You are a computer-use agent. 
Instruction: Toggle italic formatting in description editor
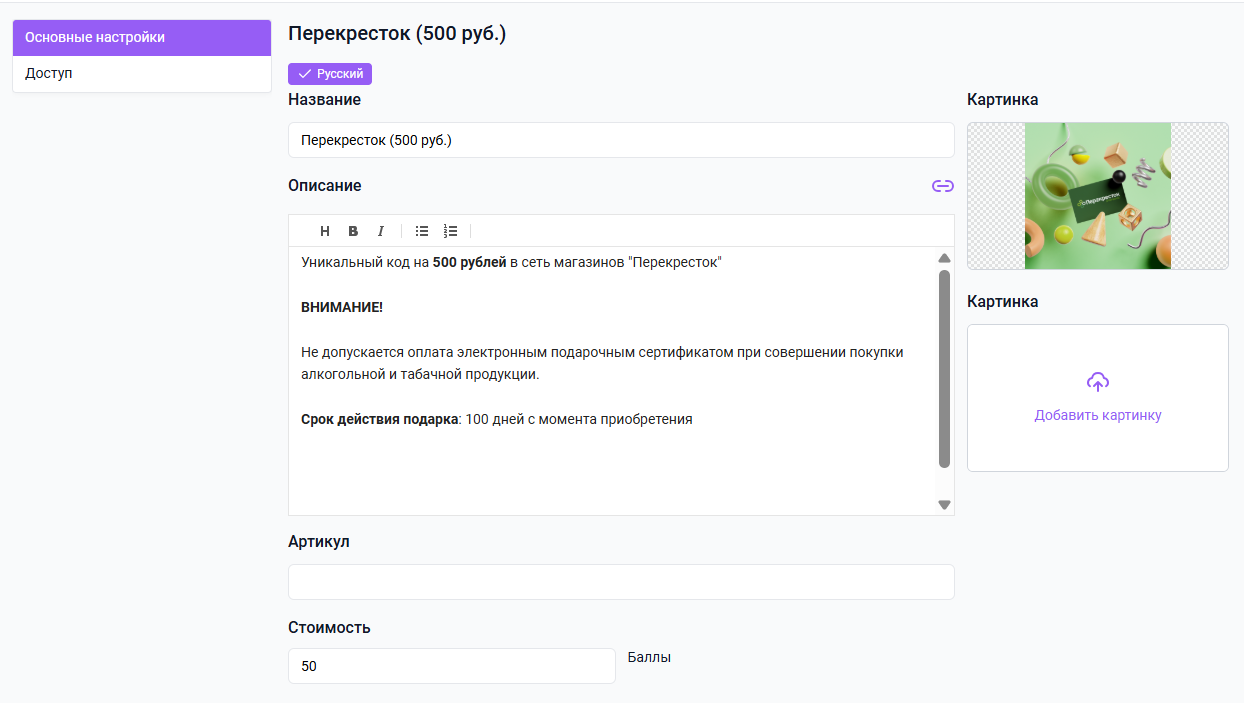[x=381, y=231]
